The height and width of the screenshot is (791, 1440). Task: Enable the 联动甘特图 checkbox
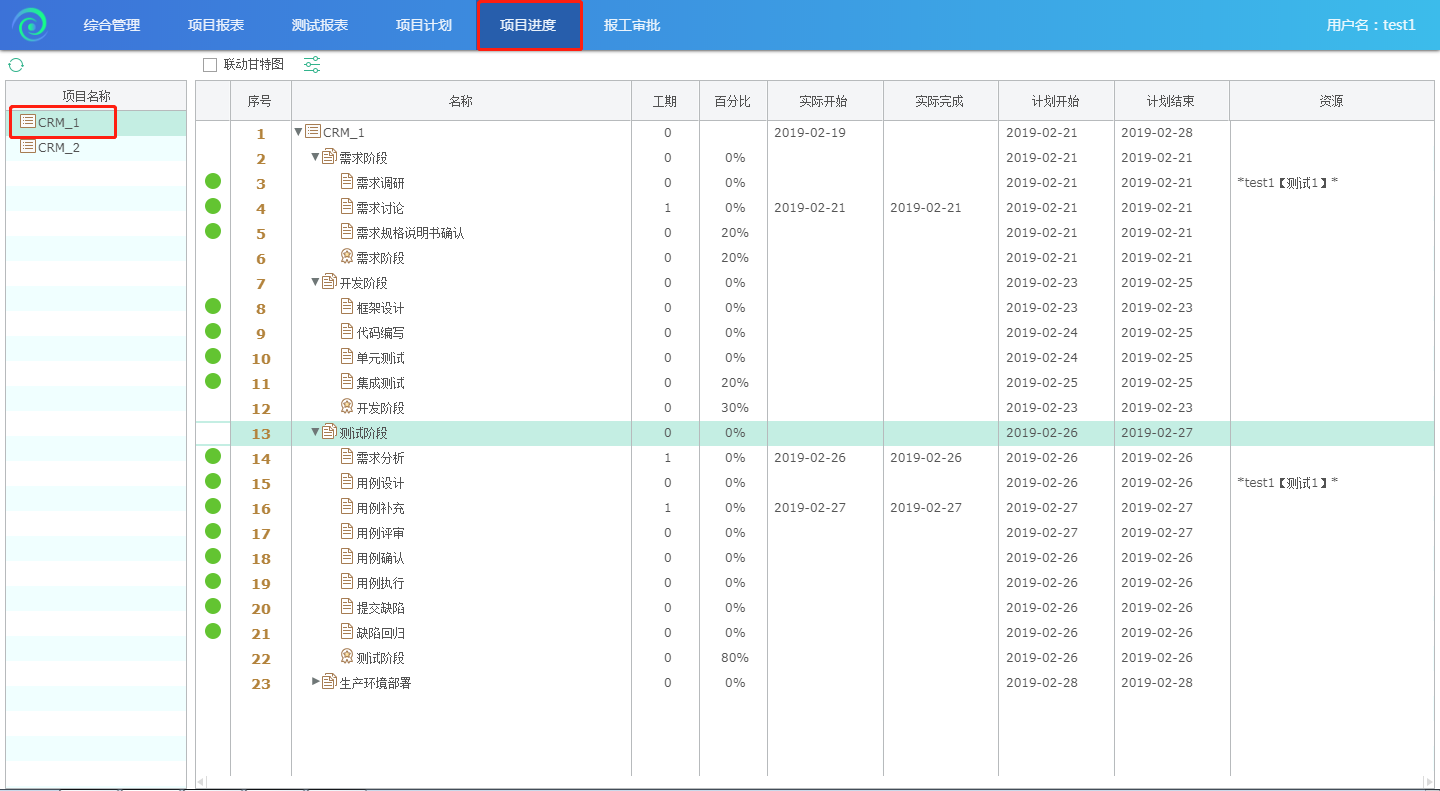pos(210,65)
